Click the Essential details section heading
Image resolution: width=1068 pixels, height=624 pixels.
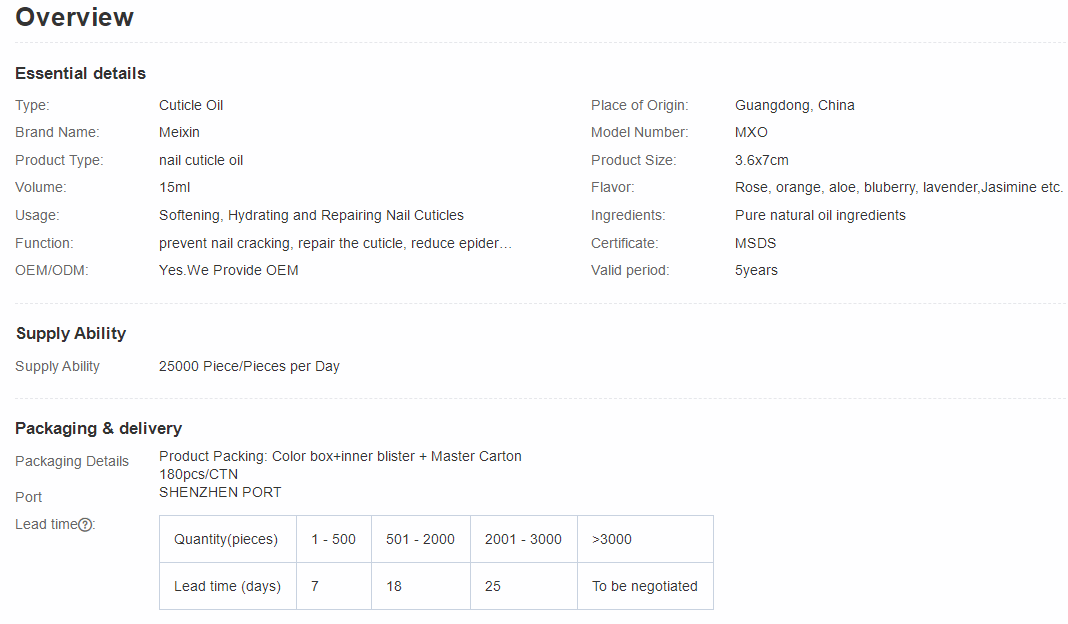pos(80,73)
